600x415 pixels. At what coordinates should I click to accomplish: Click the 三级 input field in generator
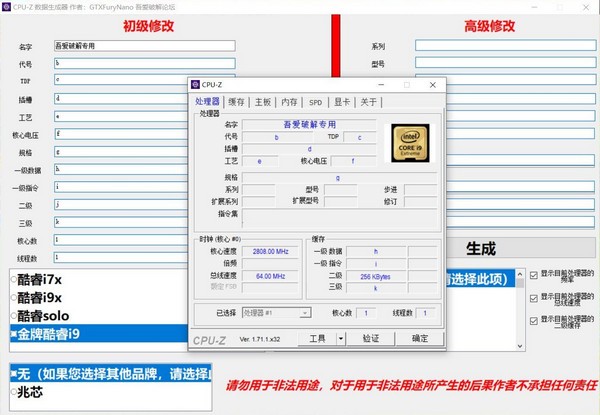coord(121,222)
